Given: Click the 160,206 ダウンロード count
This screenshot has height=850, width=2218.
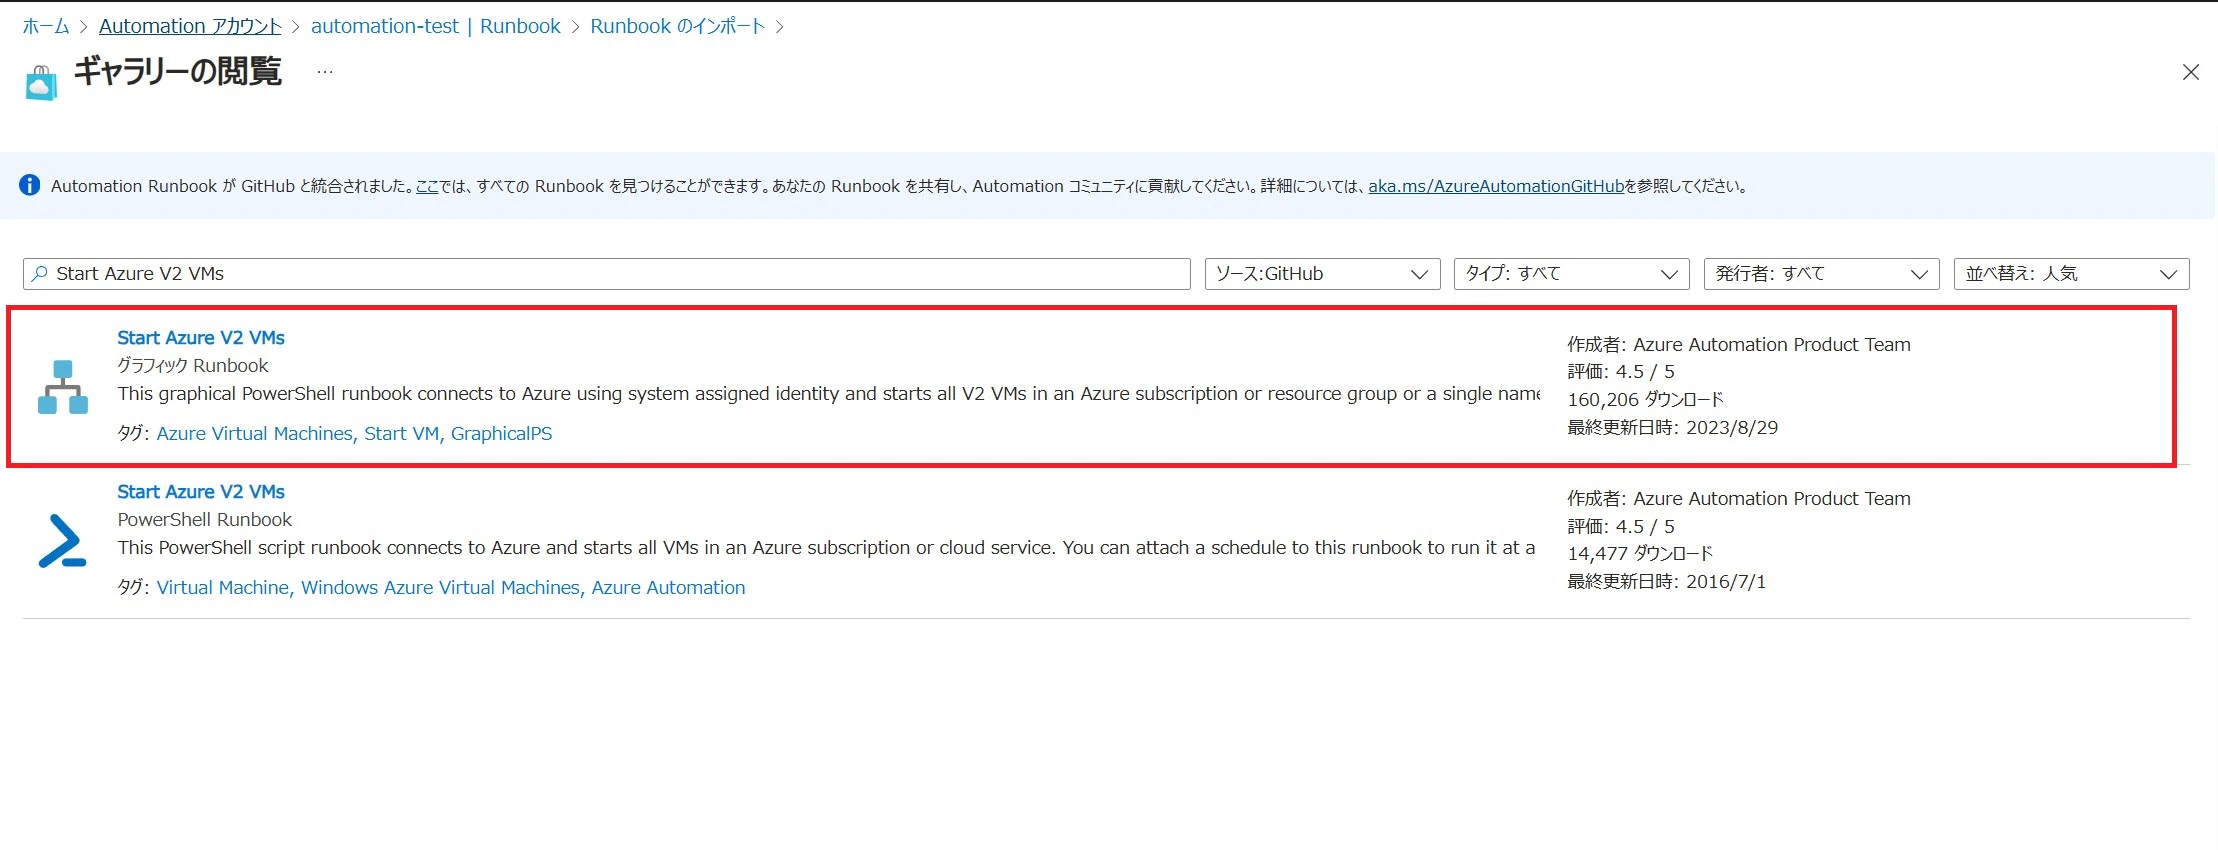Looking at the screenshot, I should [x=1645, y=400].
